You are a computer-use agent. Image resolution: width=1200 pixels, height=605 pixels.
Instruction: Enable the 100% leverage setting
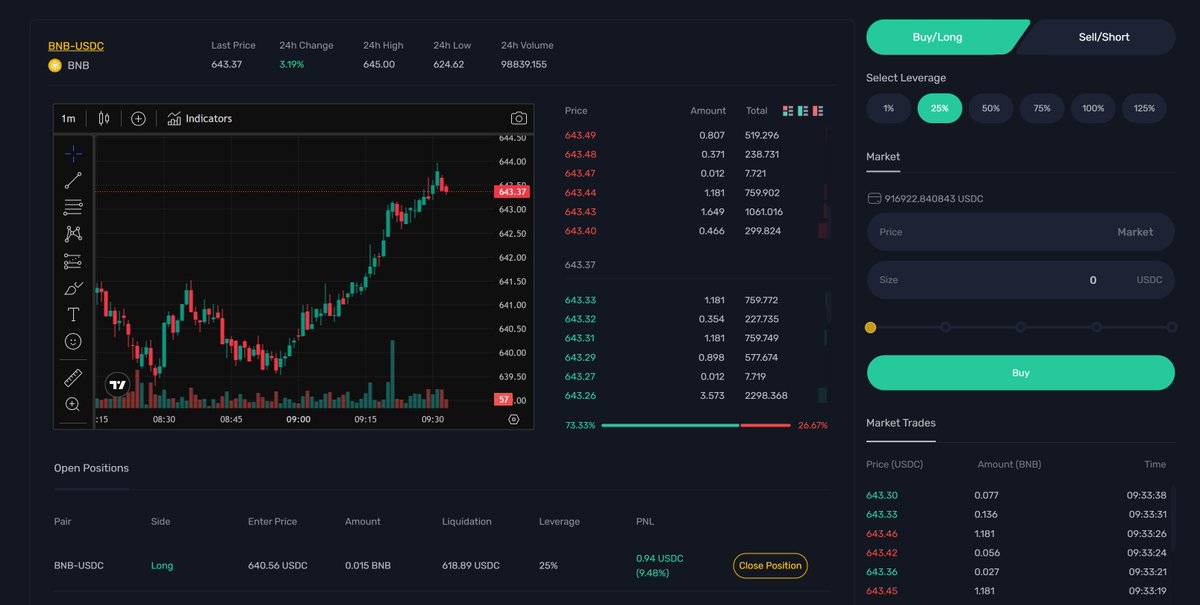pos(1092,108)
